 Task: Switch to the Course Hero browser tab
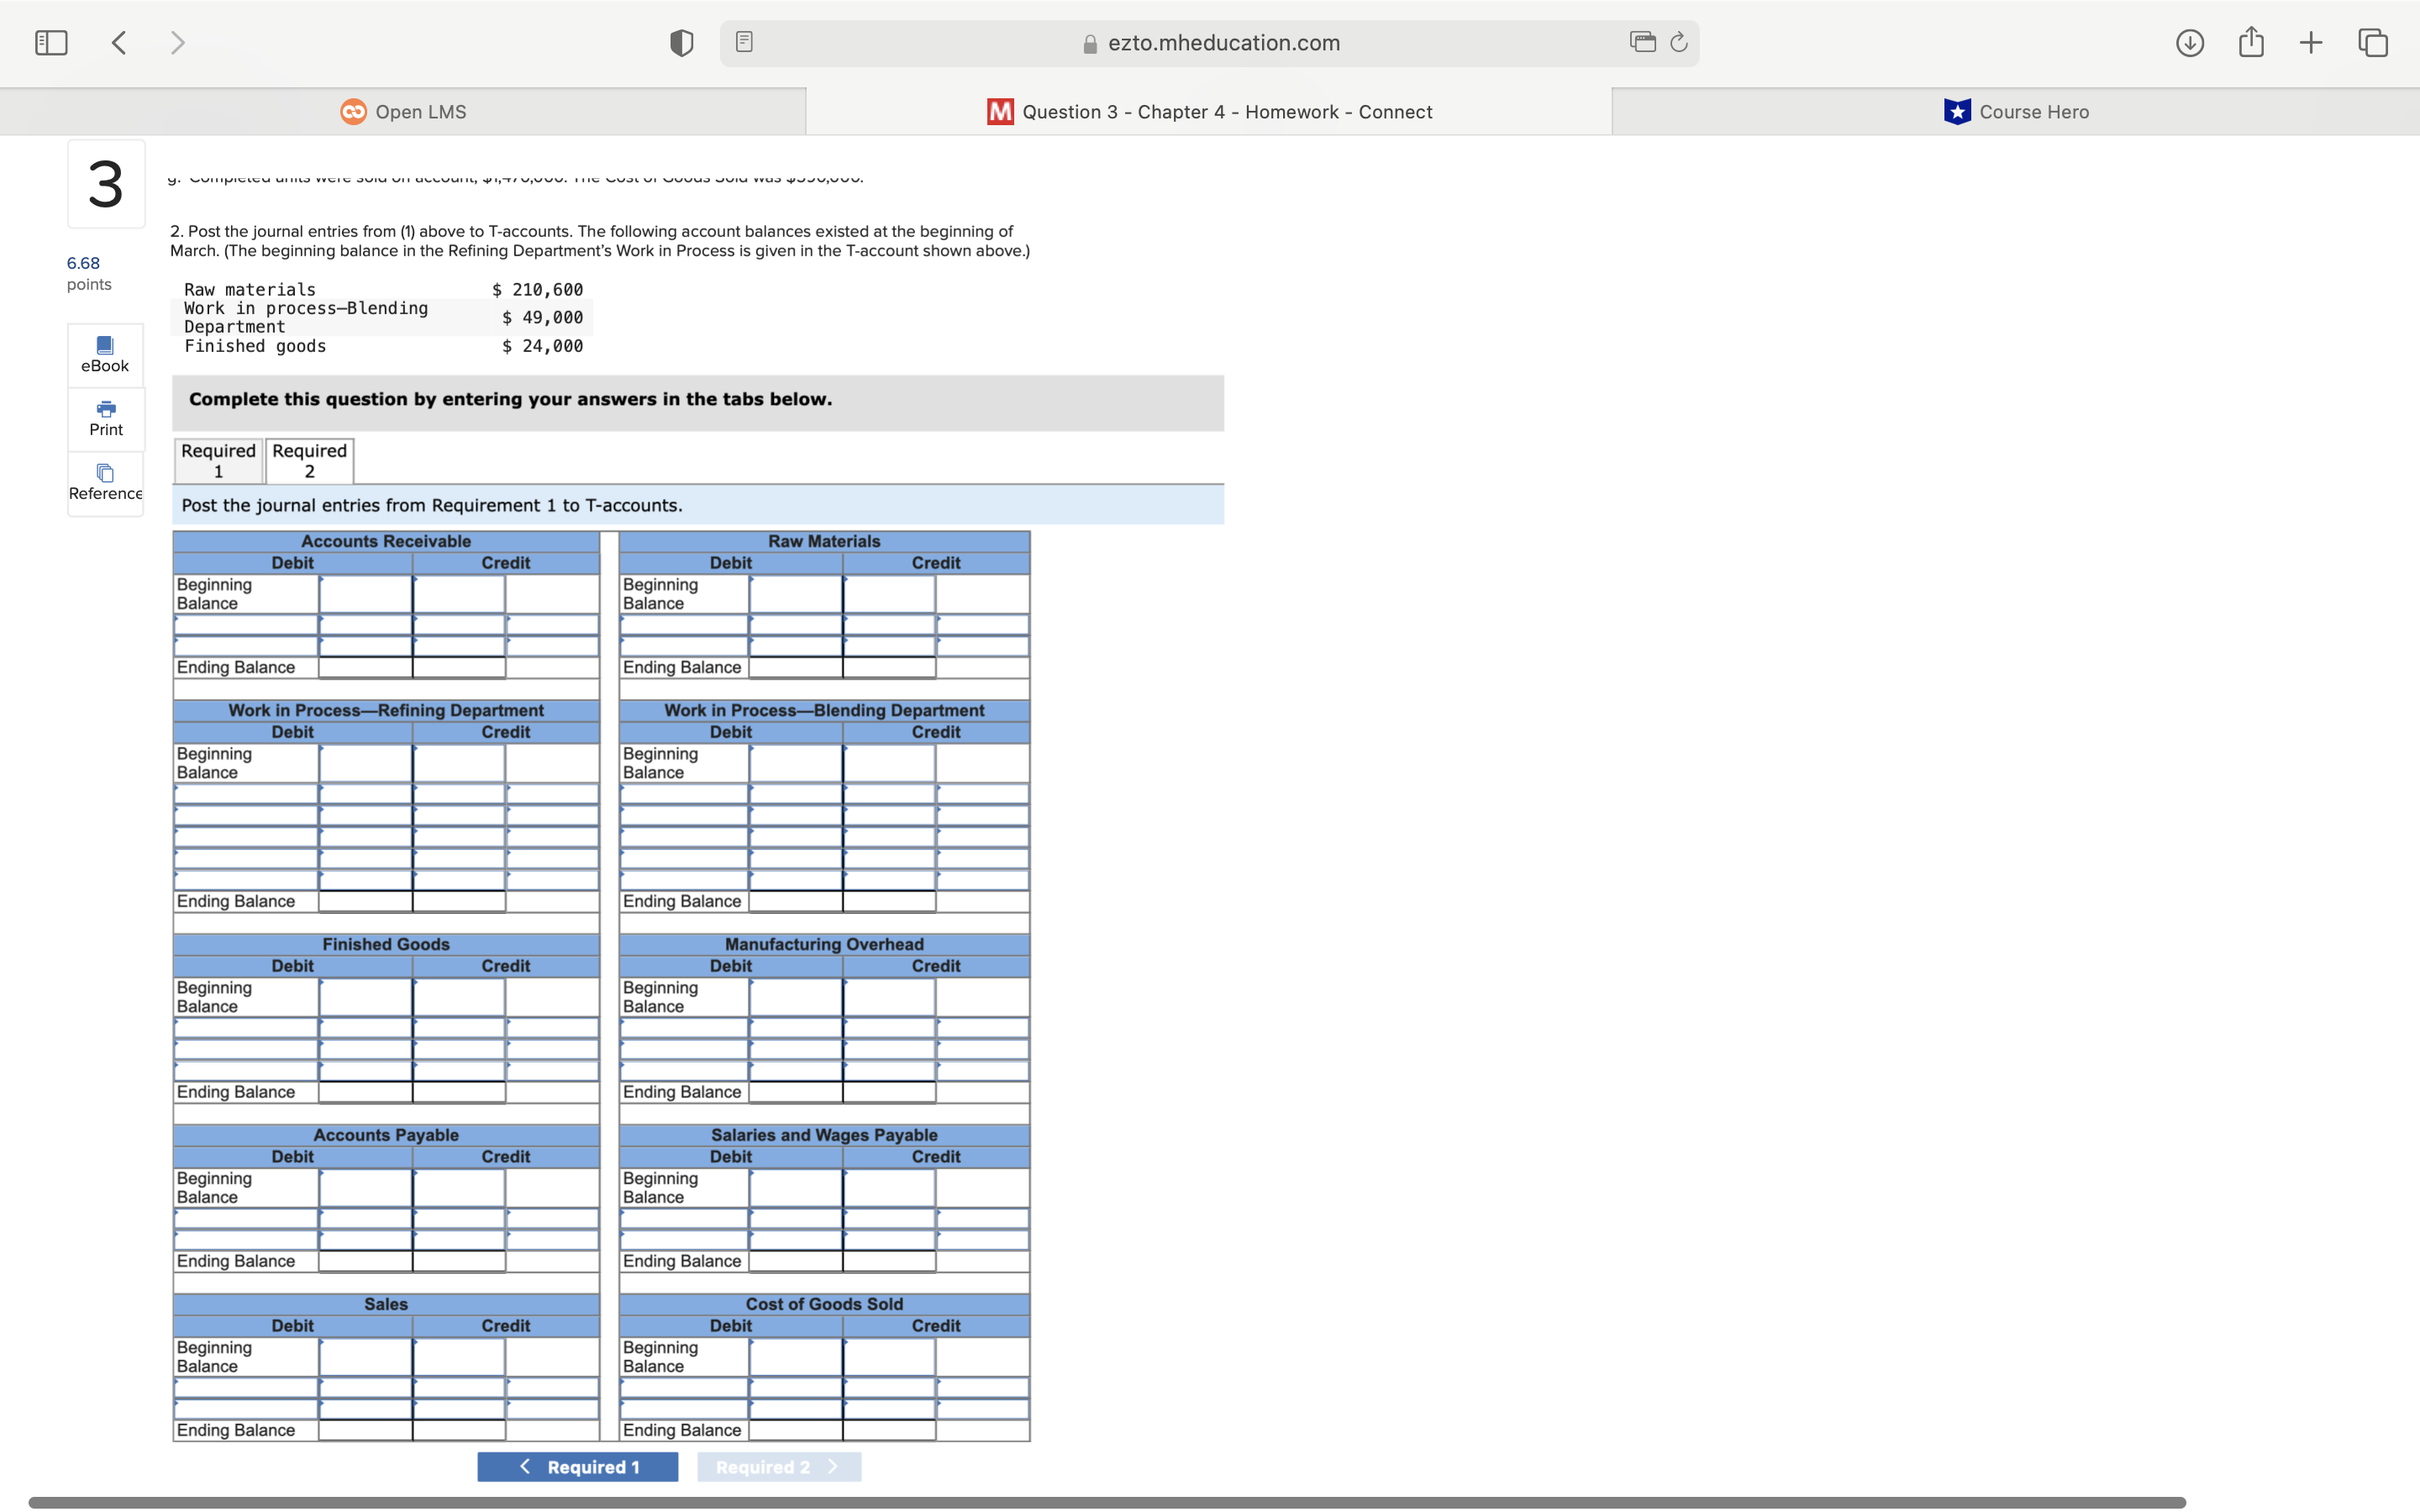click(x=2015, y=111)
